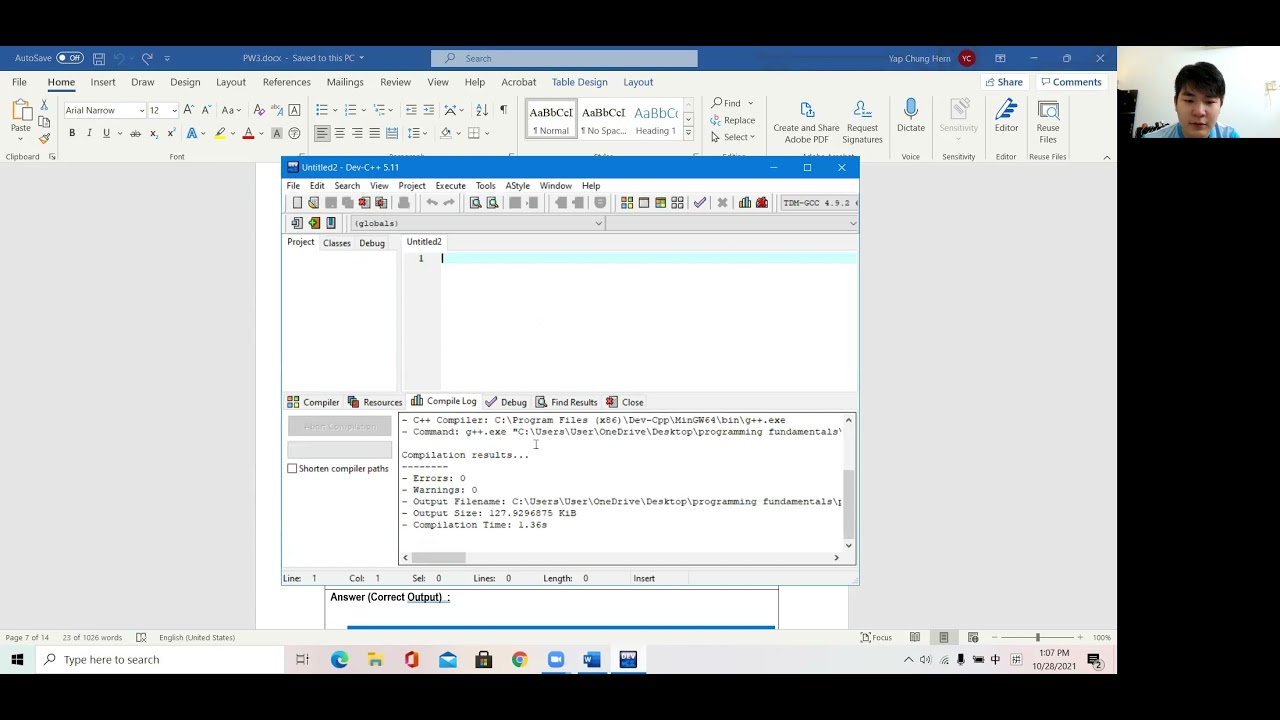
Task: Click Run icon in Dev-C++ toolbar
Action: point(644,203)
